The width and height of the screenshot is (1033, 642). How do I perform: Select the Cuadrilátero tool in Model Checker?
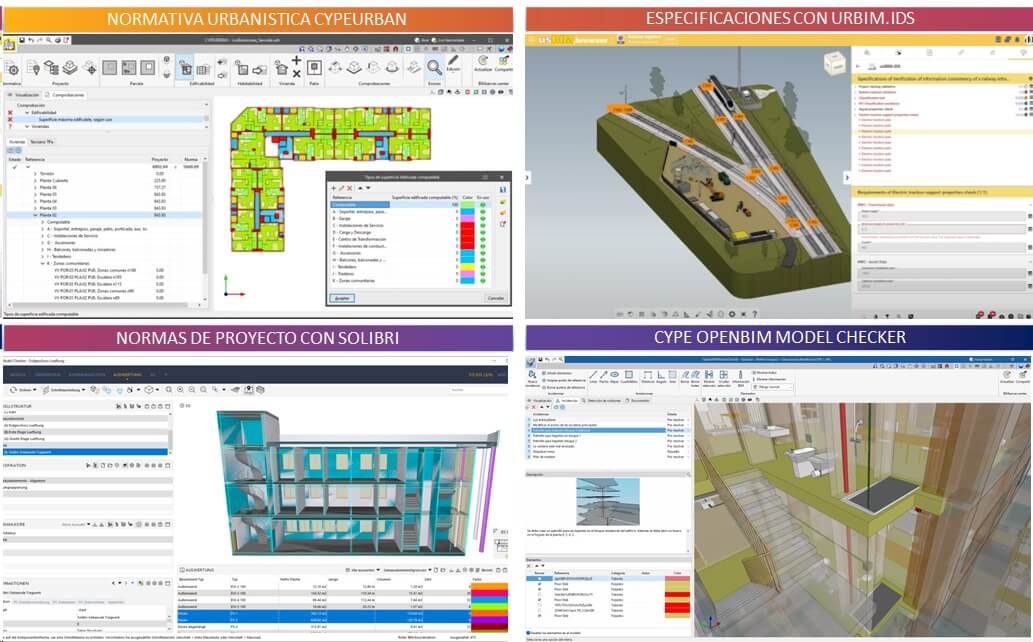tap(628, 374)
